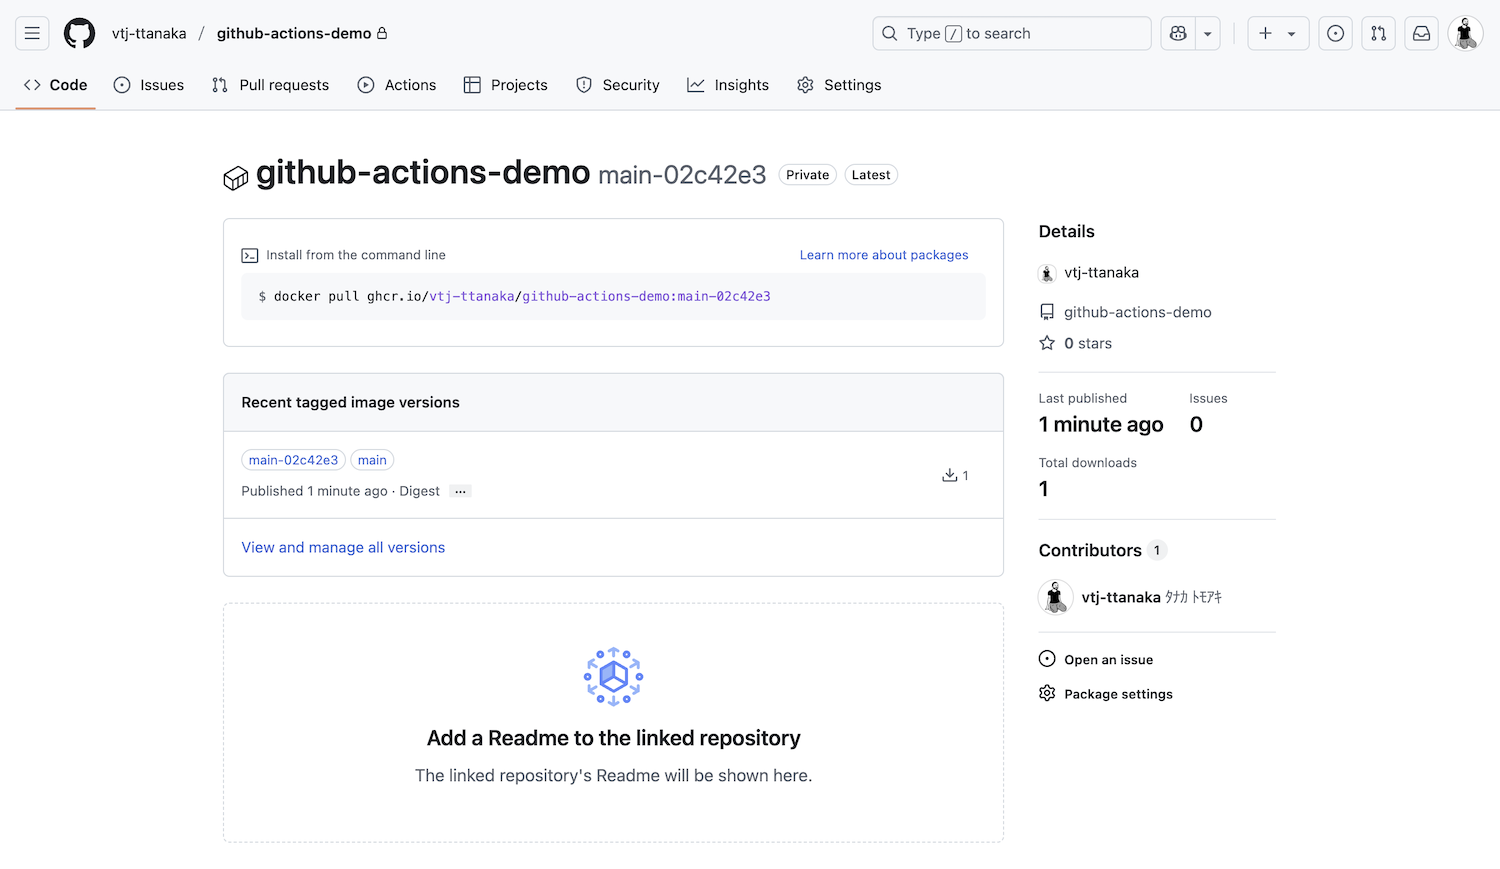1500x869 pixels.
Task: Open the issues icon in header
Action: tap(1335, 33)
